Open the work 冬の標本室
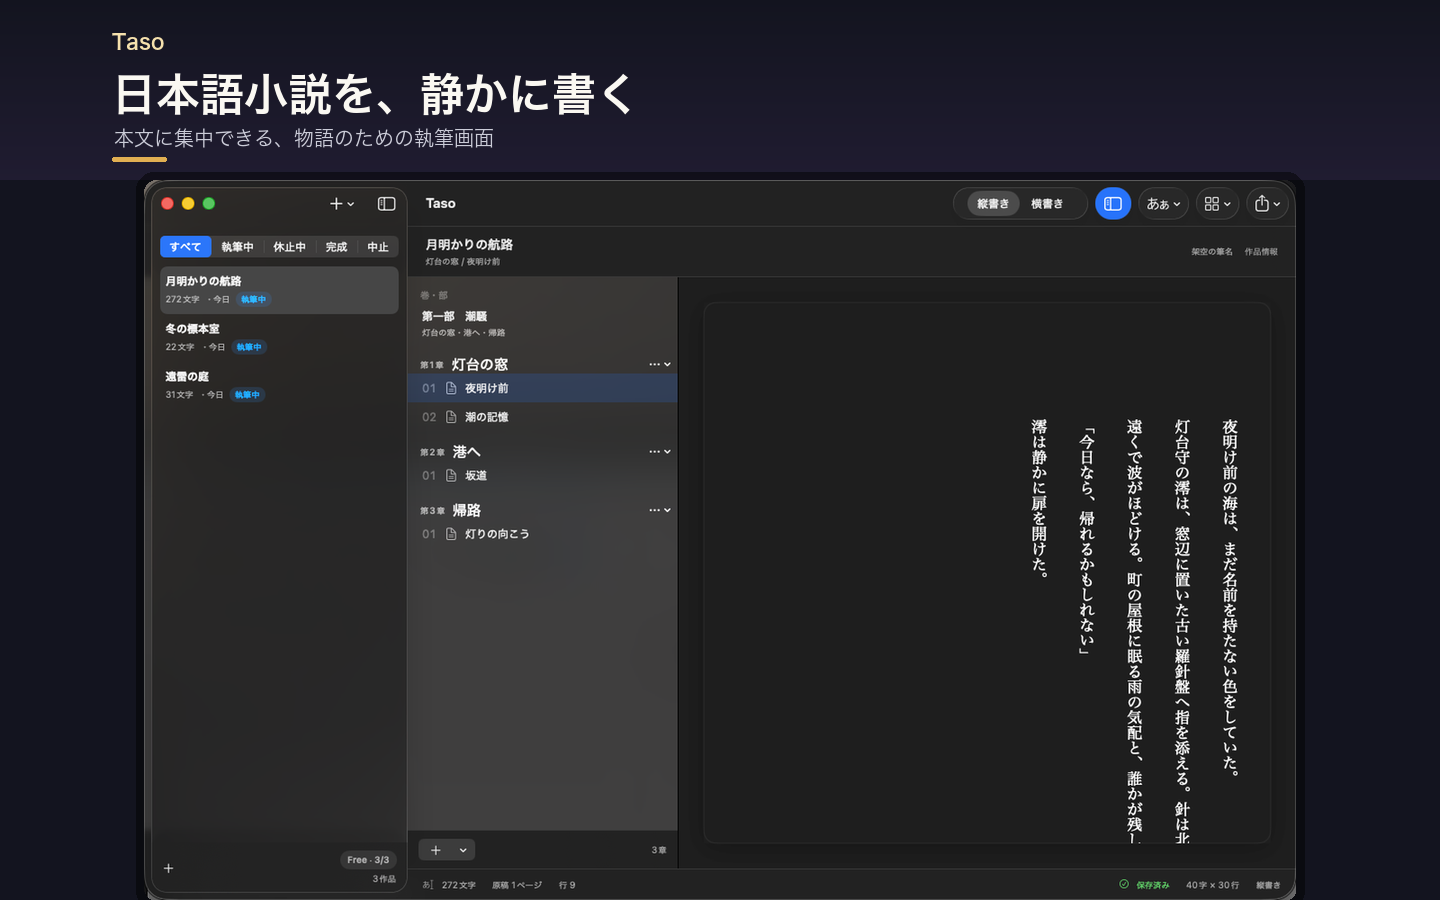The width and height of the screenshot is (1440, 900). point(279,338)
